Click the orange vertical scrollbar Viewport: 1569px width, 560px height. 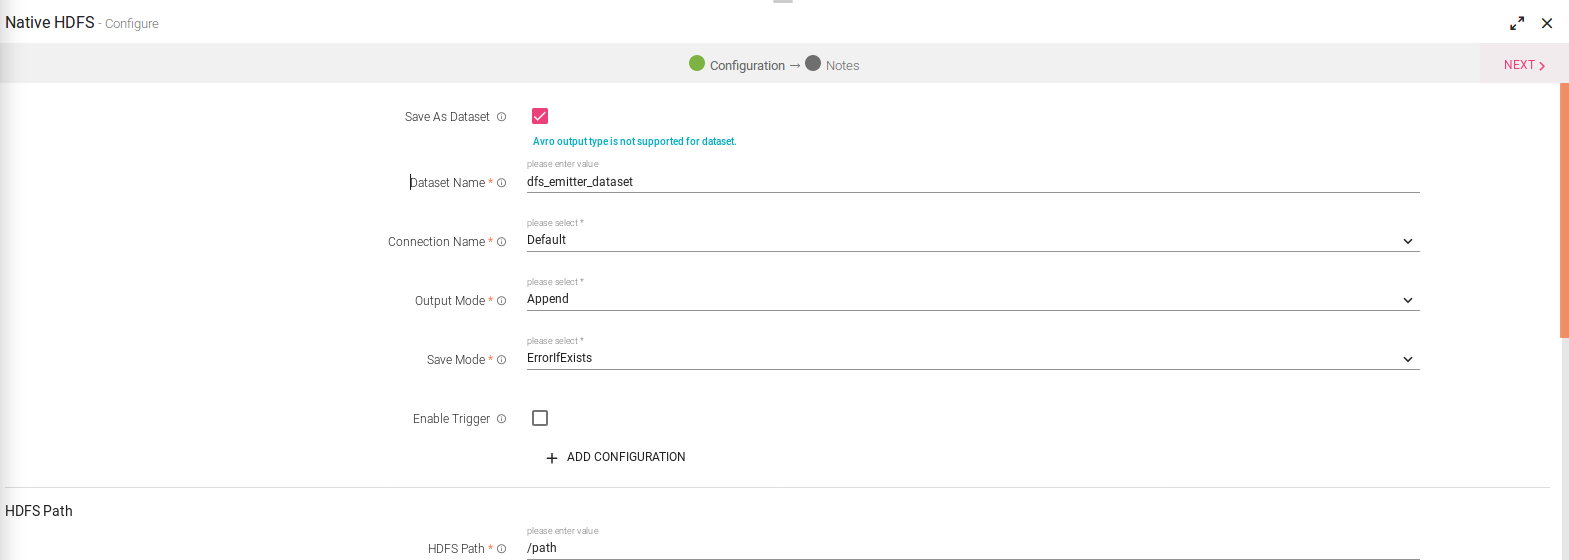[1564, 210]
